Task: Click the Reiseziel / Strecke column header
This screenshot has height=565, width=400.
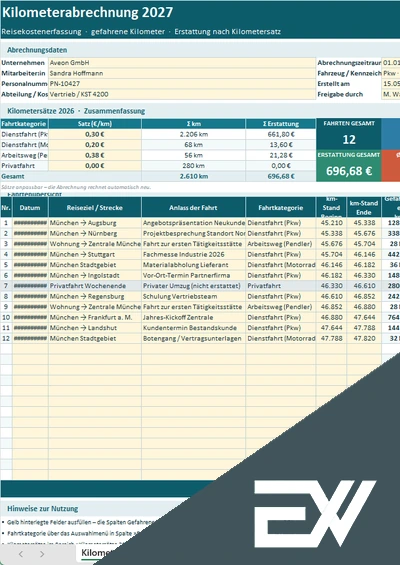Action: [x=95, y=208]
